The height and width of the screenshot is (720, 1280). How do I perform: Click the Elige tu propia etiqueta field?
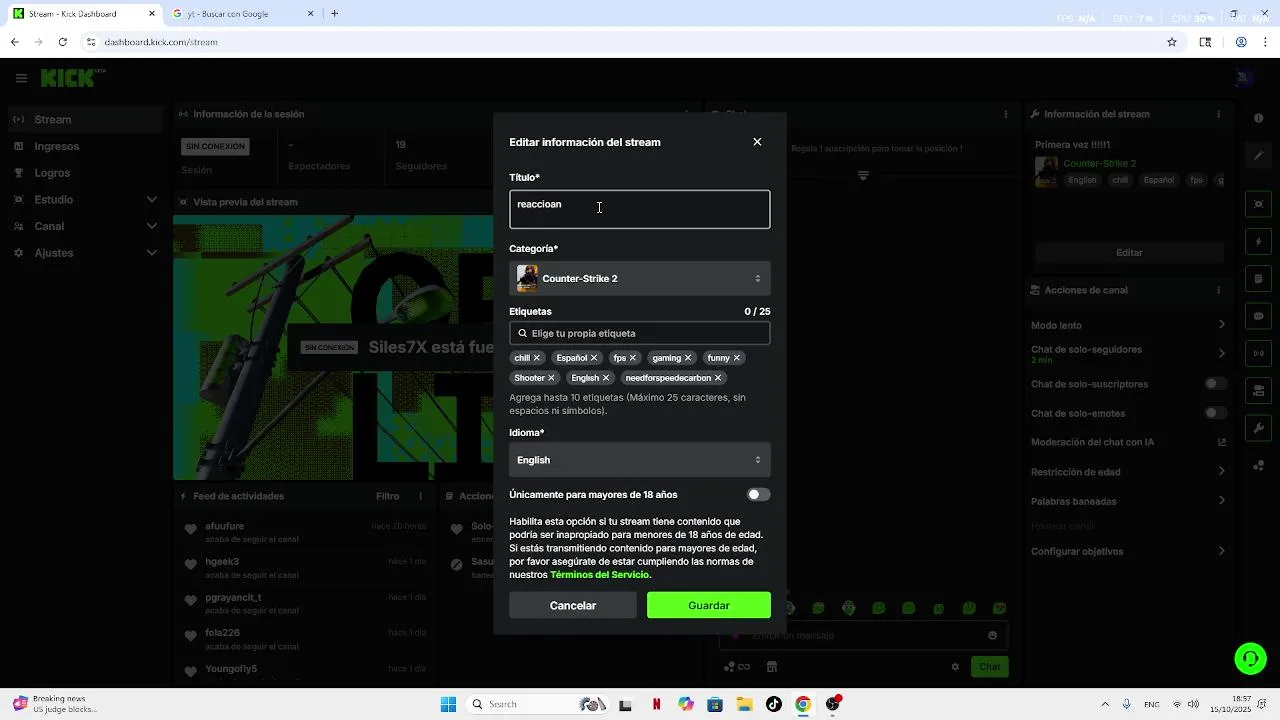640,333
